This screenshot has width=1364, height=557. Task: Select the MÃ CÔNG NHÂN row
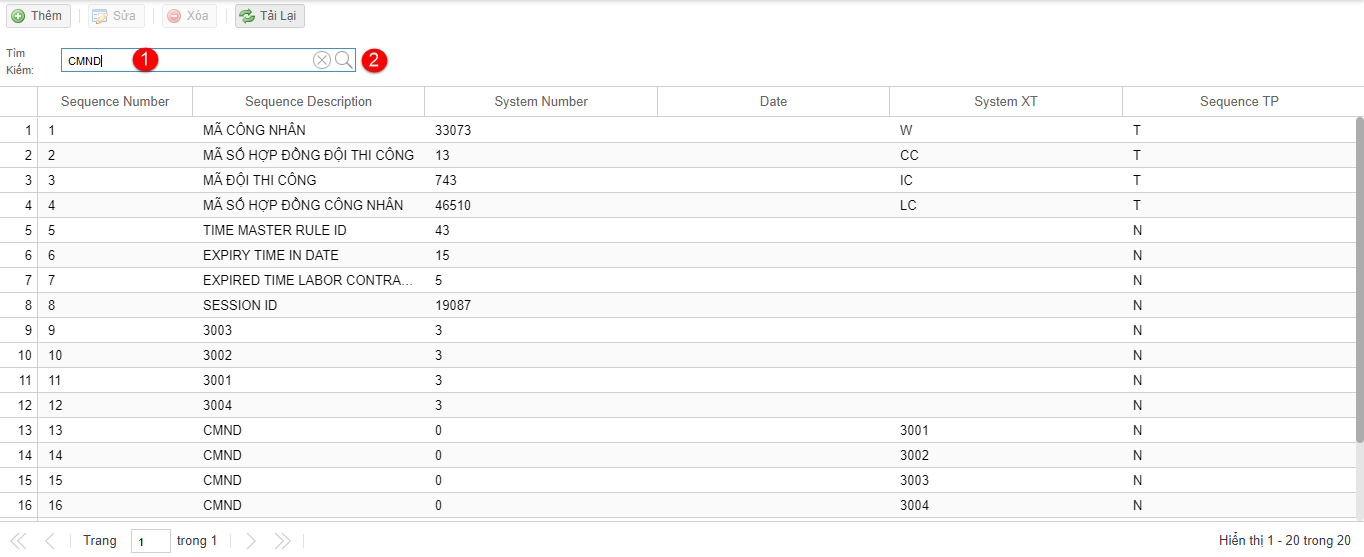pos(254,130)
